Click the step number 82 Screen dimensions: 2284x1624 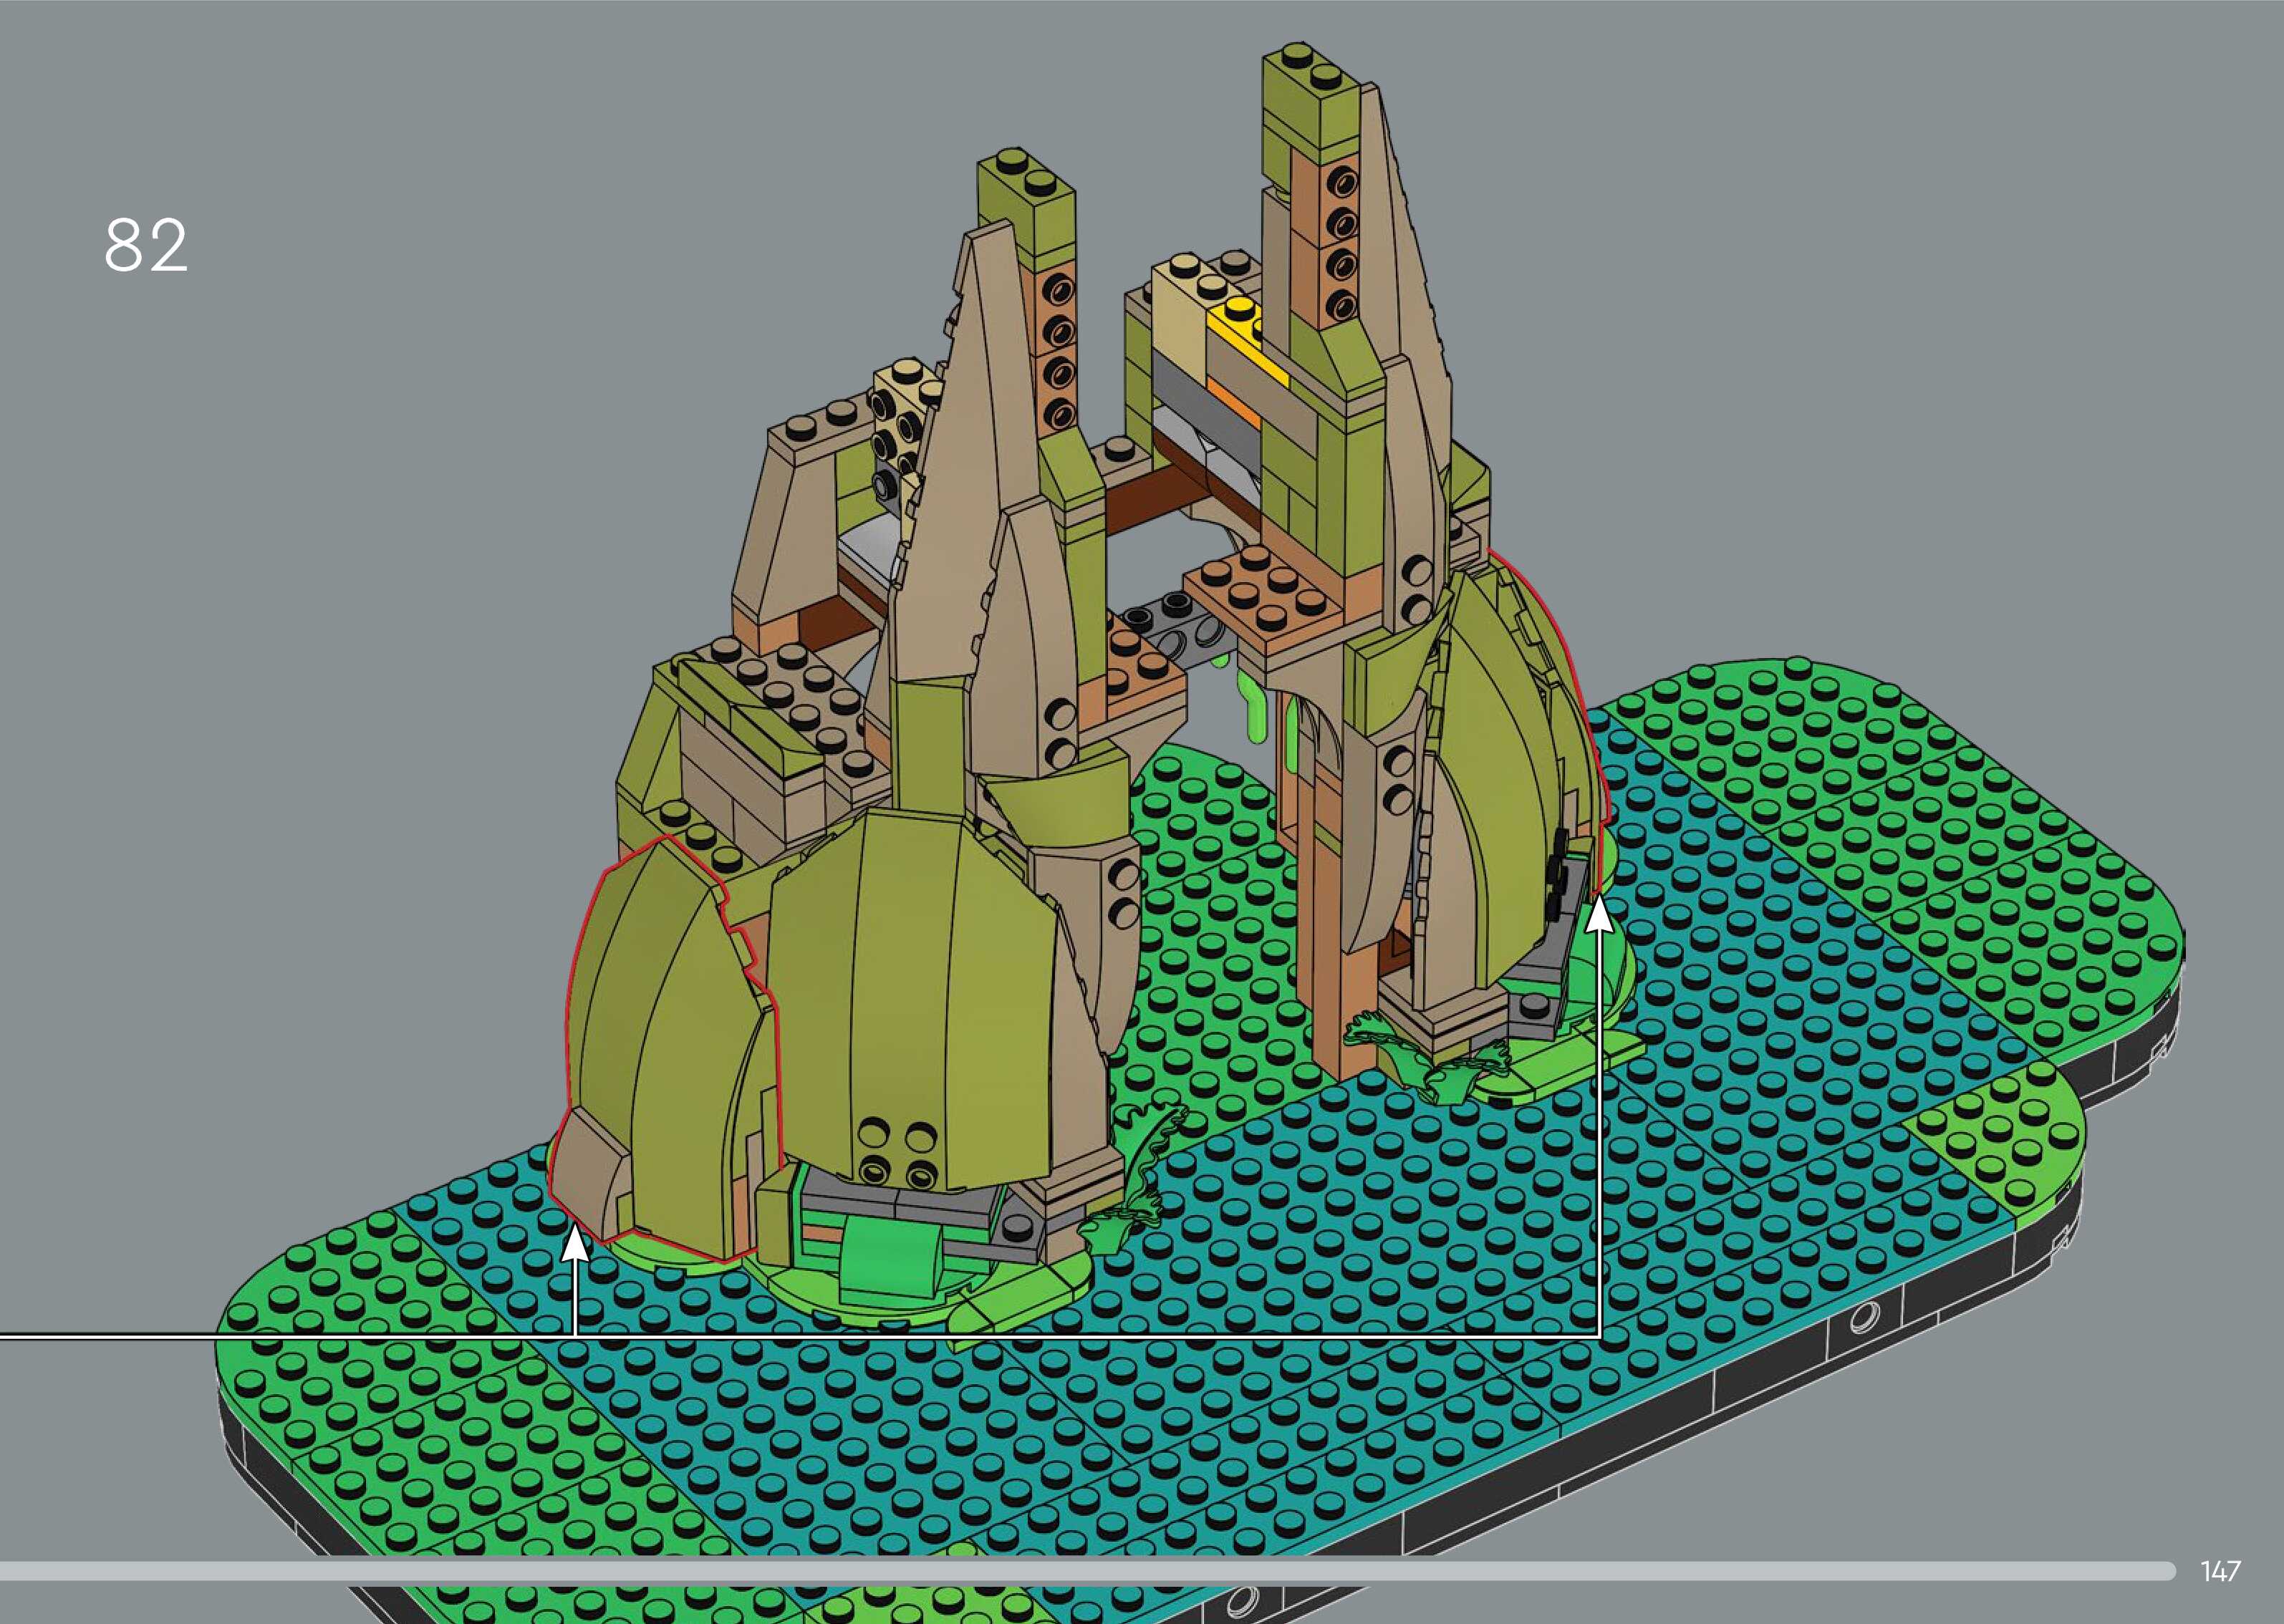tap(146, 246)
